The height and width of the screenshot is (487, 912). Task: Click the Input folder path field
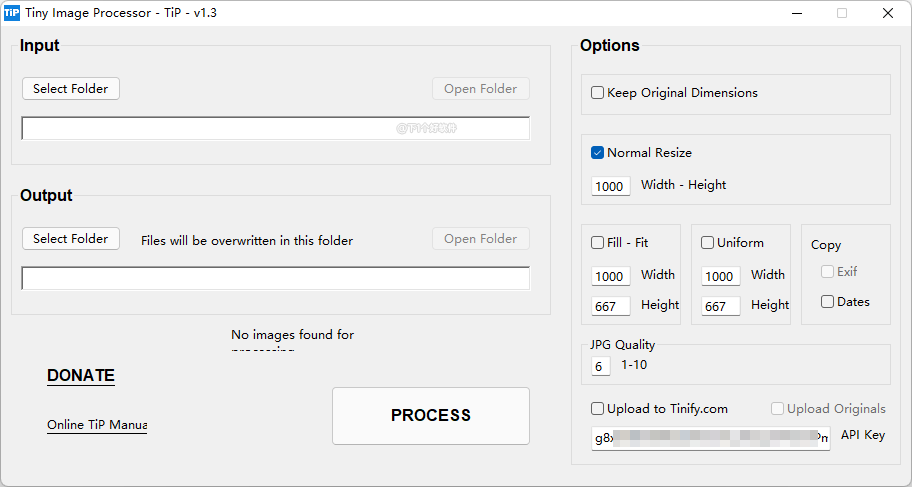(x=276, y=129)
